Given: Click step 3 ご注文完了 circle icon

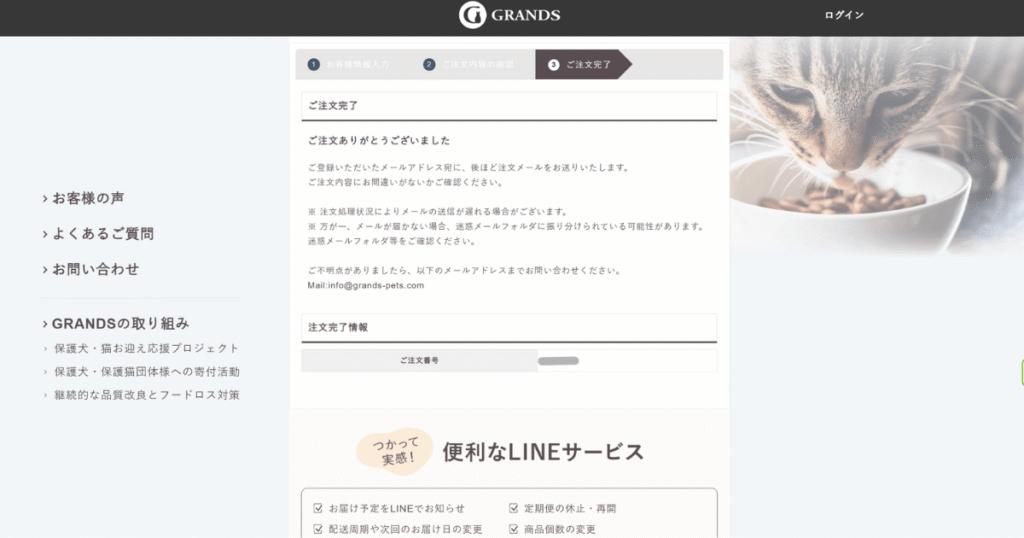Looking at the screenshot, I should click(554, 65).
